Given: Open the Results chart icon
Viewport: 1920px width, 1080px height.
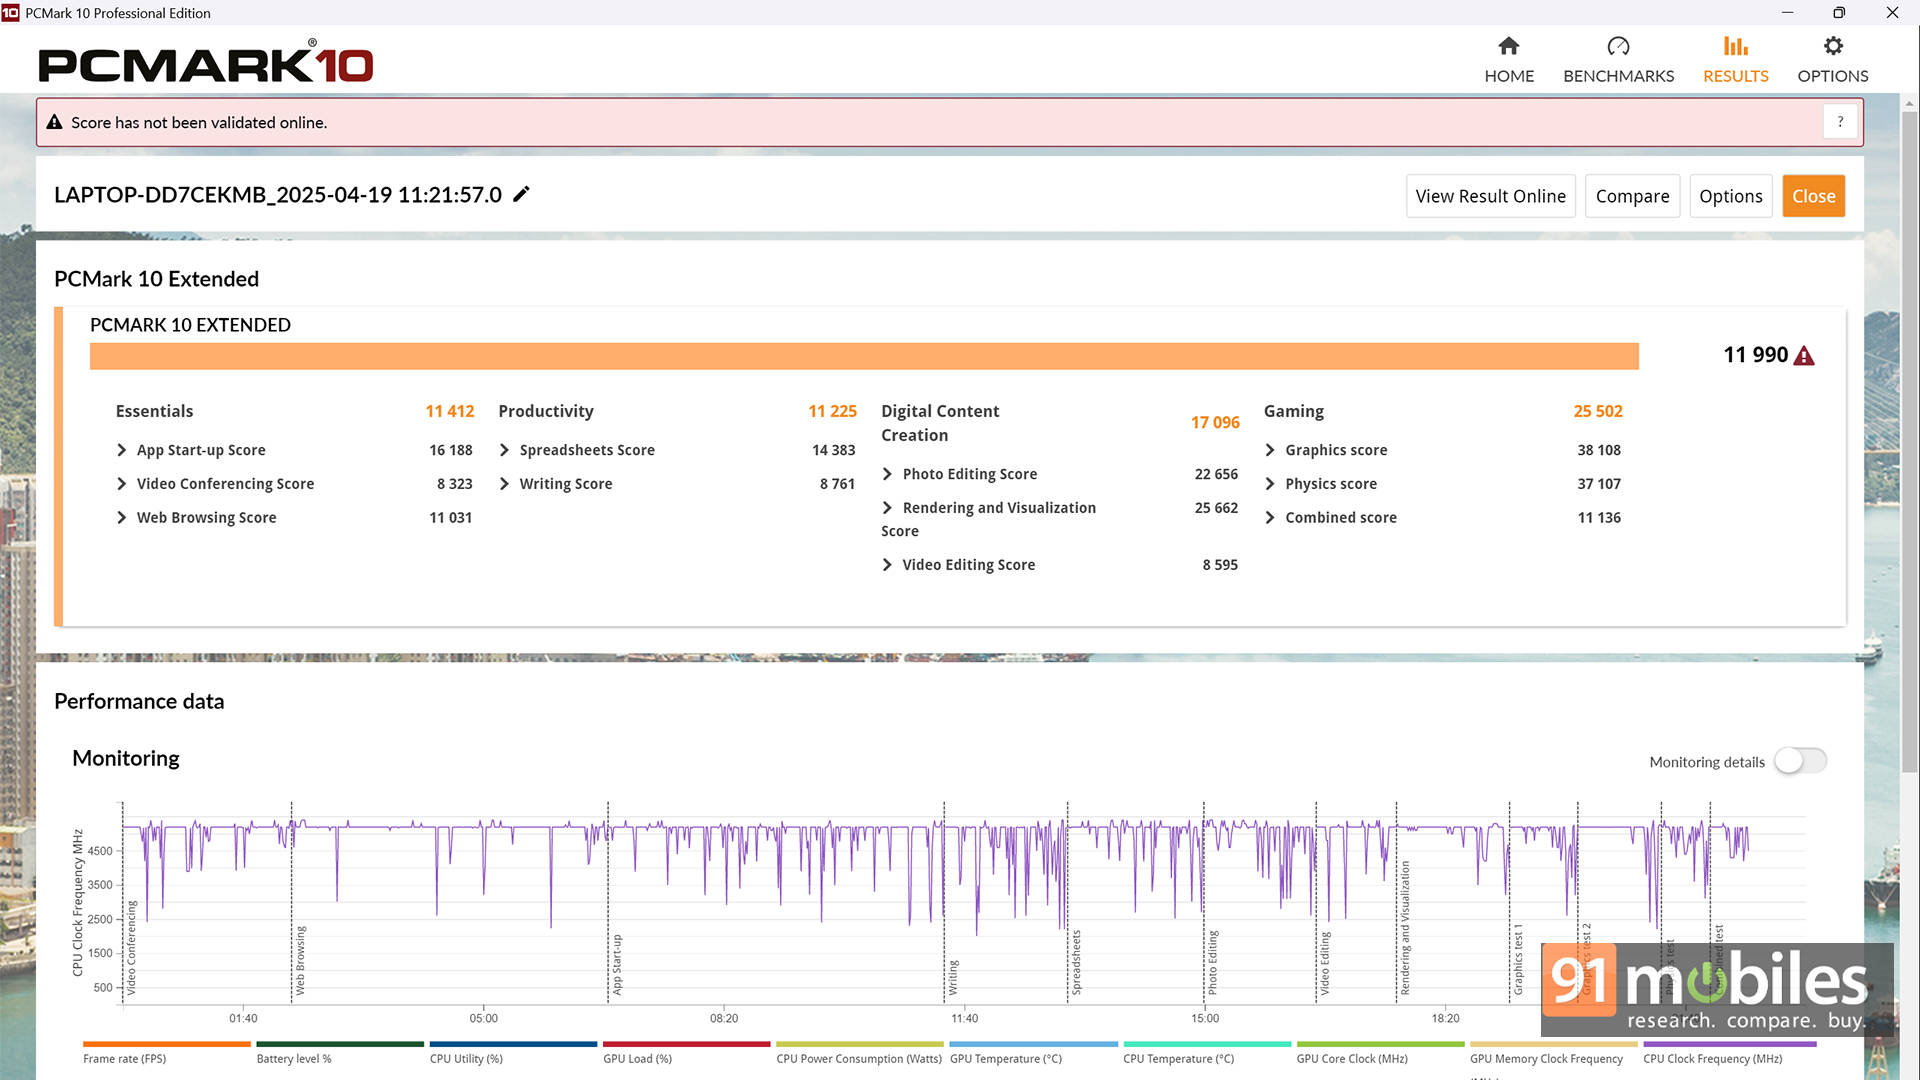Looking at the screenshot, I should click(1735, 46).
